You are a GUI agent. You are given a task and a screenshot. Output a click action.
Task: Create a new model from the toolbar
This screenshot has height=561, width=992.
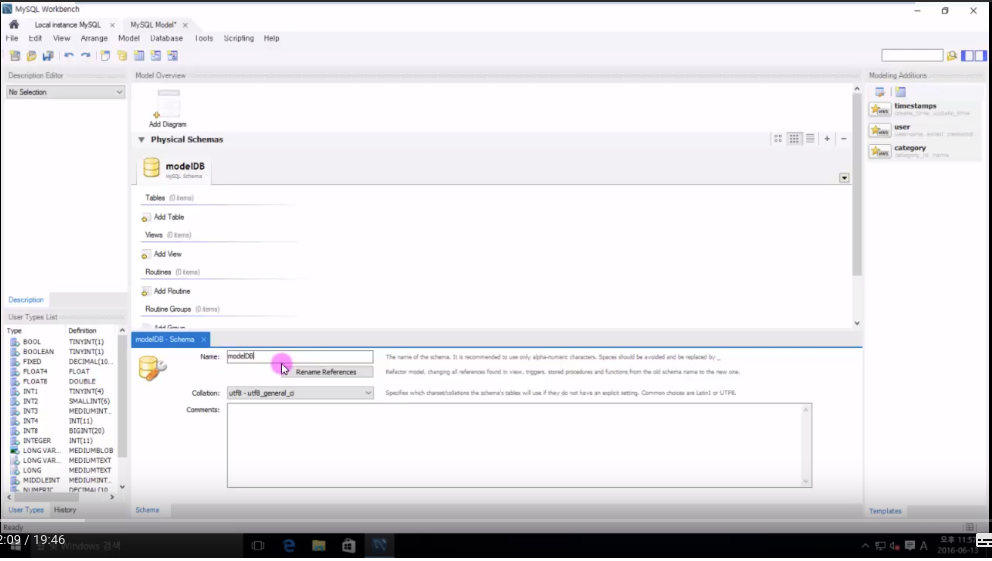[15, 56]
